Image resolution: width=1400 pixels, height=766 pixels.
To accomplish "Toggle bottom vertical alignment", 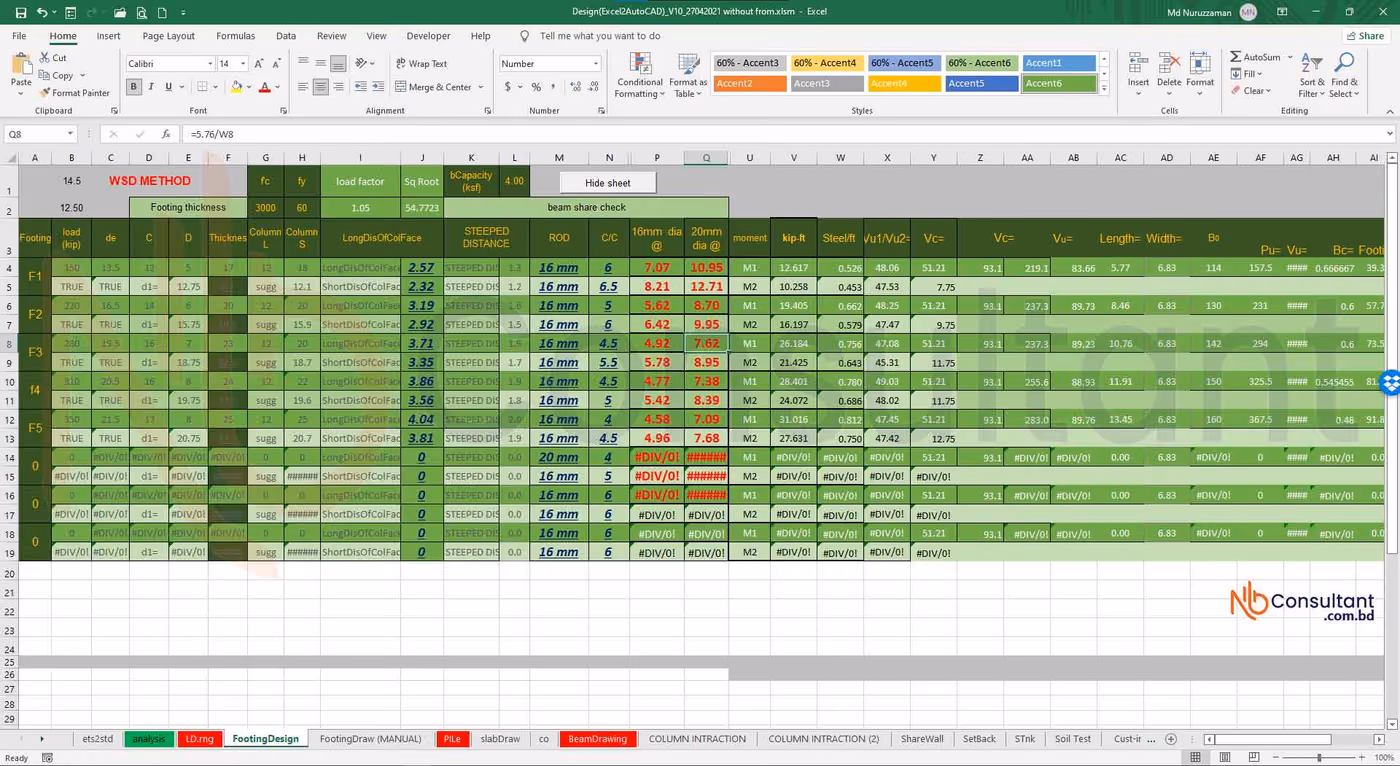I will pyautogui.click(x=339, y=63).
